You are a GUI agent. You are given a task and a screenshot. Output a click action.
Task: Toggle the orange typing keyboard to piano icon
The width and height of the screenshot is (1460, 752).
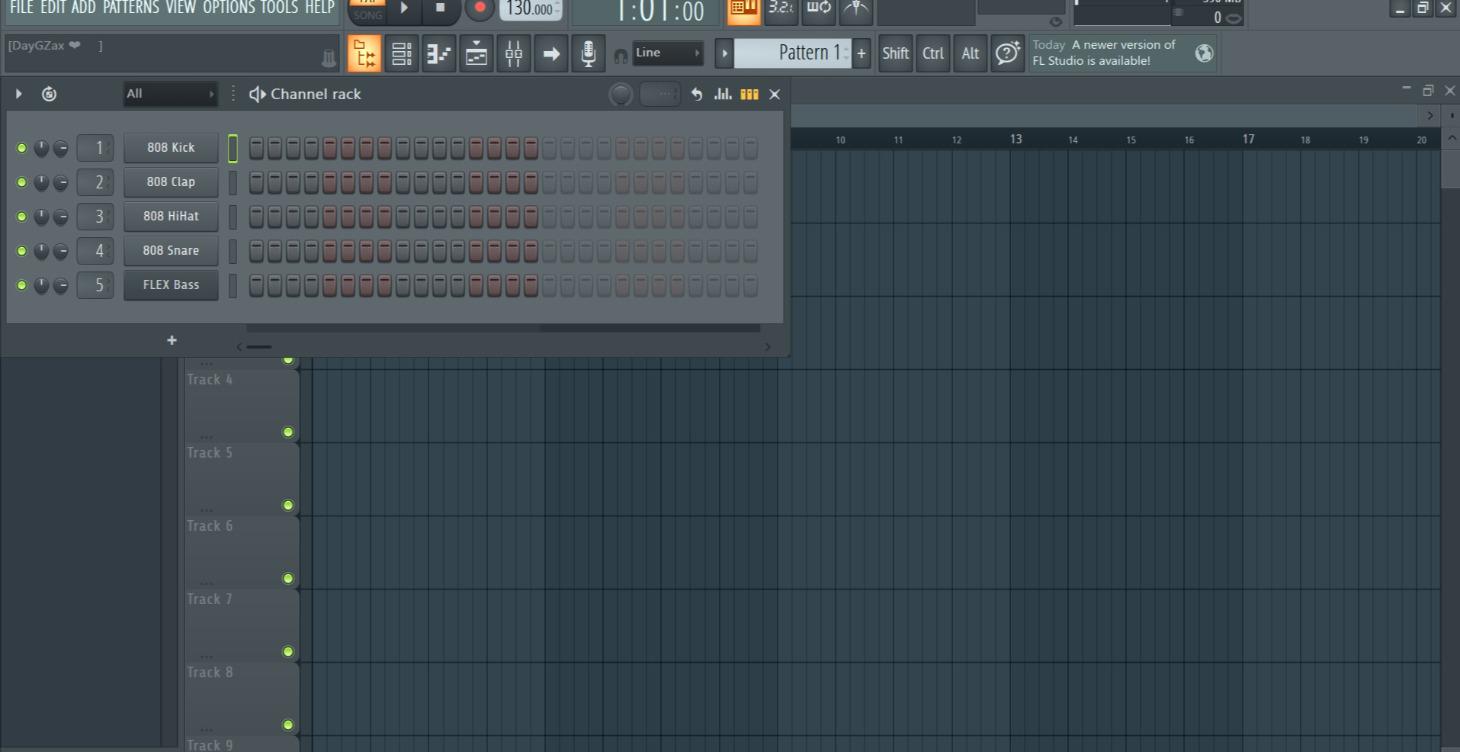[743, 10]
